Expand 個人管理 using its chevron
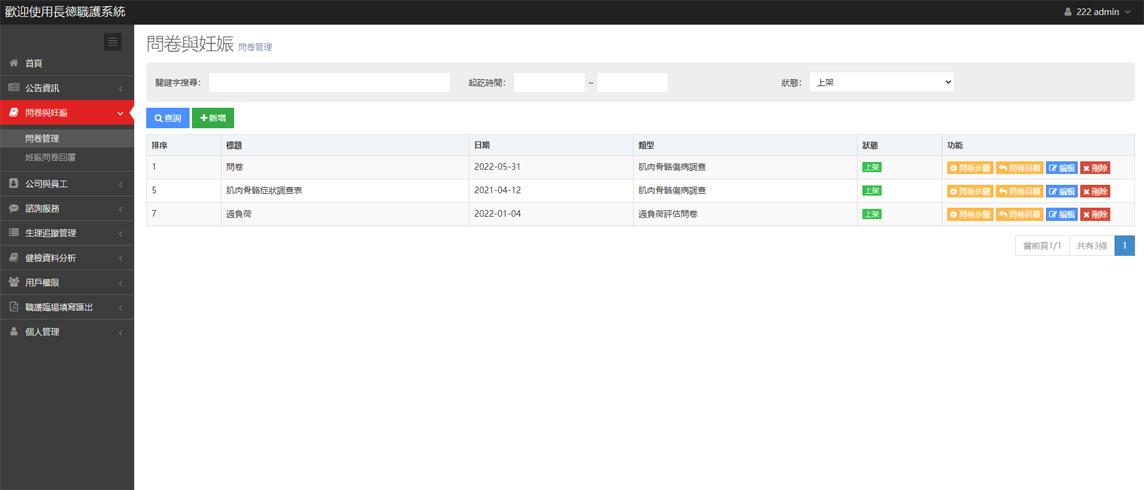The image size is (1144, 490). [120, 332]
